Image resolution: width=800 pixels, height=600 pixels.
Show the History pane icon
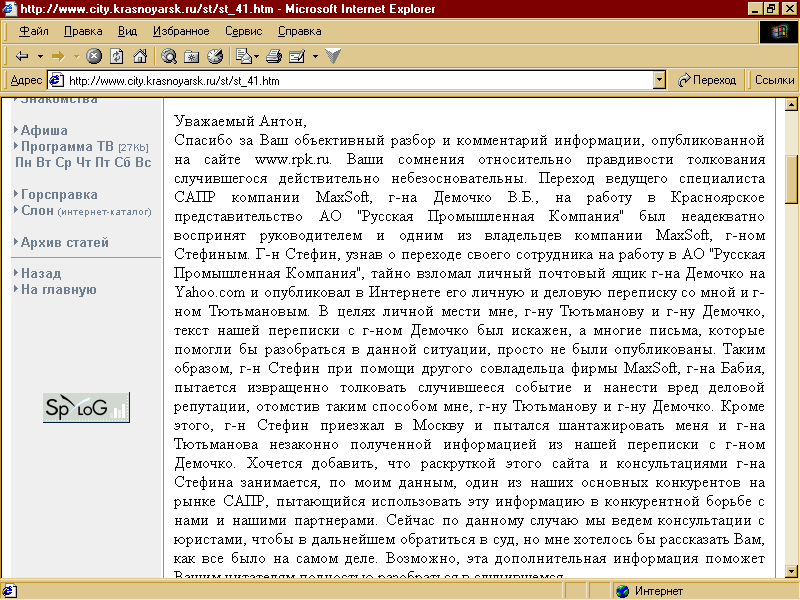coord(215,56)
